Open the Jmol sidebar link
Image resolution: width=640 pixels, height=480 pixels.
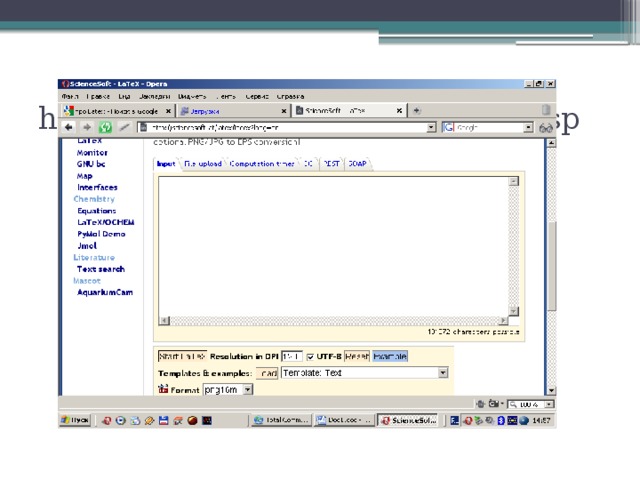click(87, 246)
